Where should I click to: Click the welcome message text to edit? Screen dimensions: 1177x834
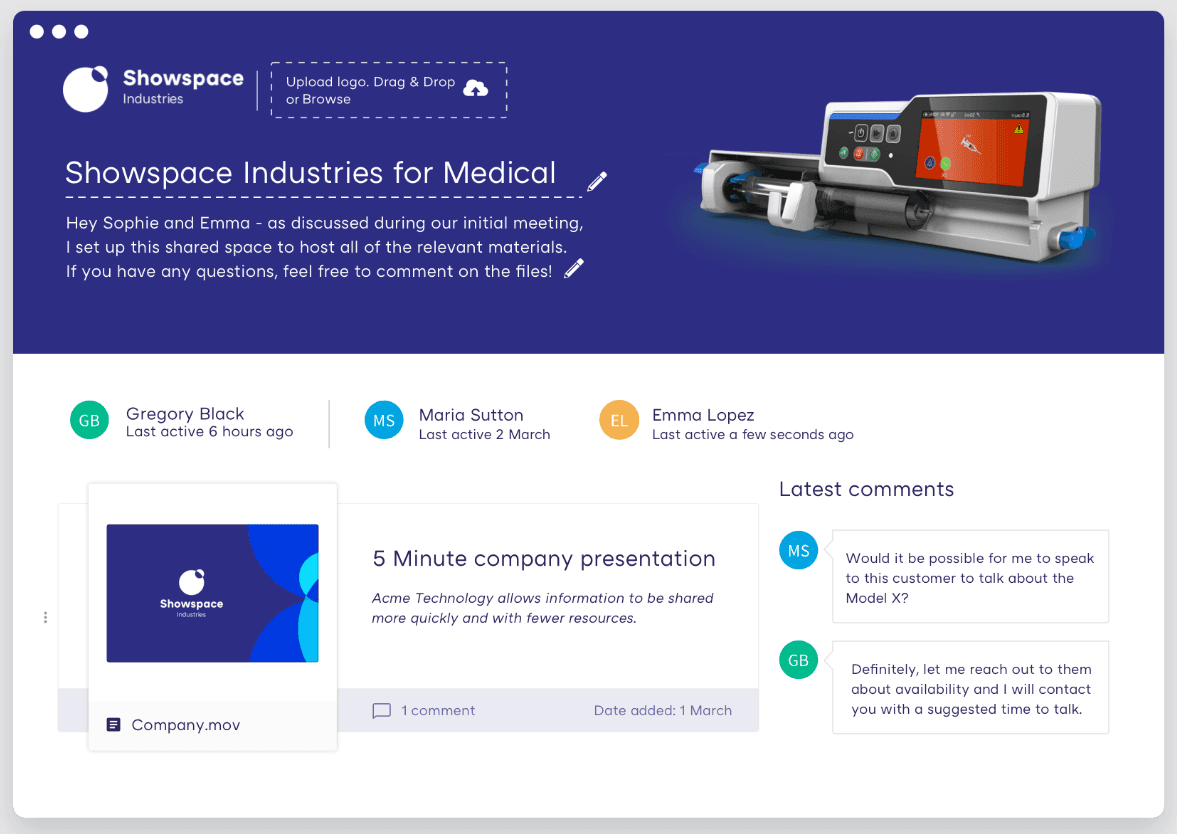tap(322, 247)
